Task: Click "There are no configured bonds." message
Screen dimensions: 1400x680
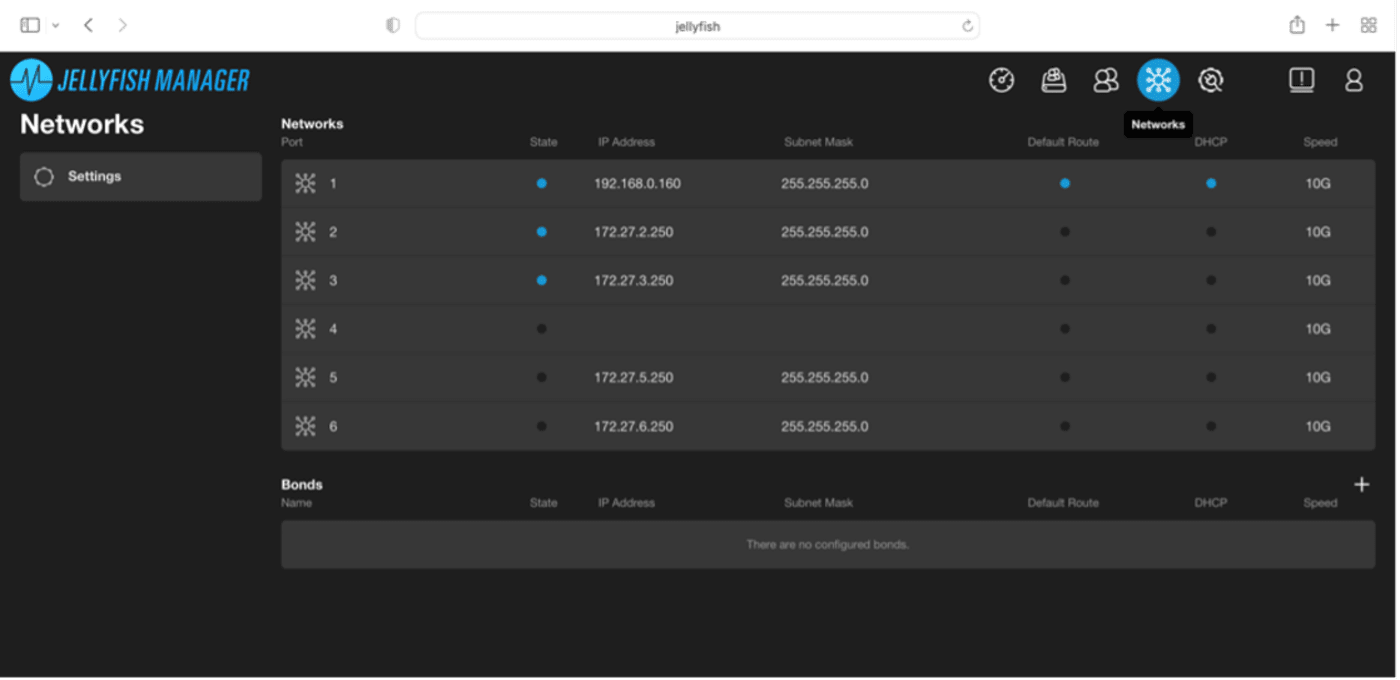Action: pyautogui.click(x=827, y=545)
